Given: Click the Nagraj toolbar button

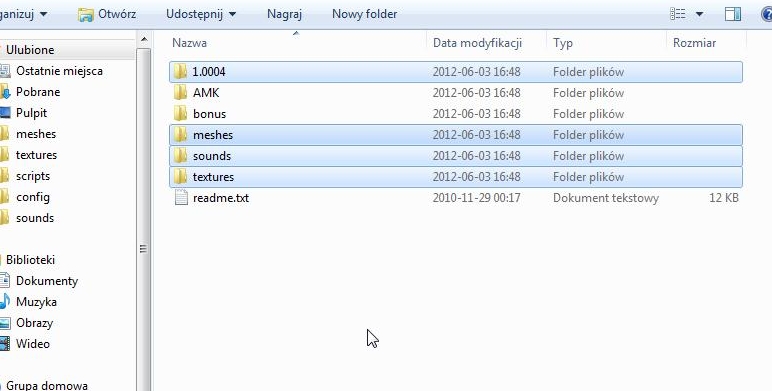Looking at the screenshot, I should (x=284, y=14).
